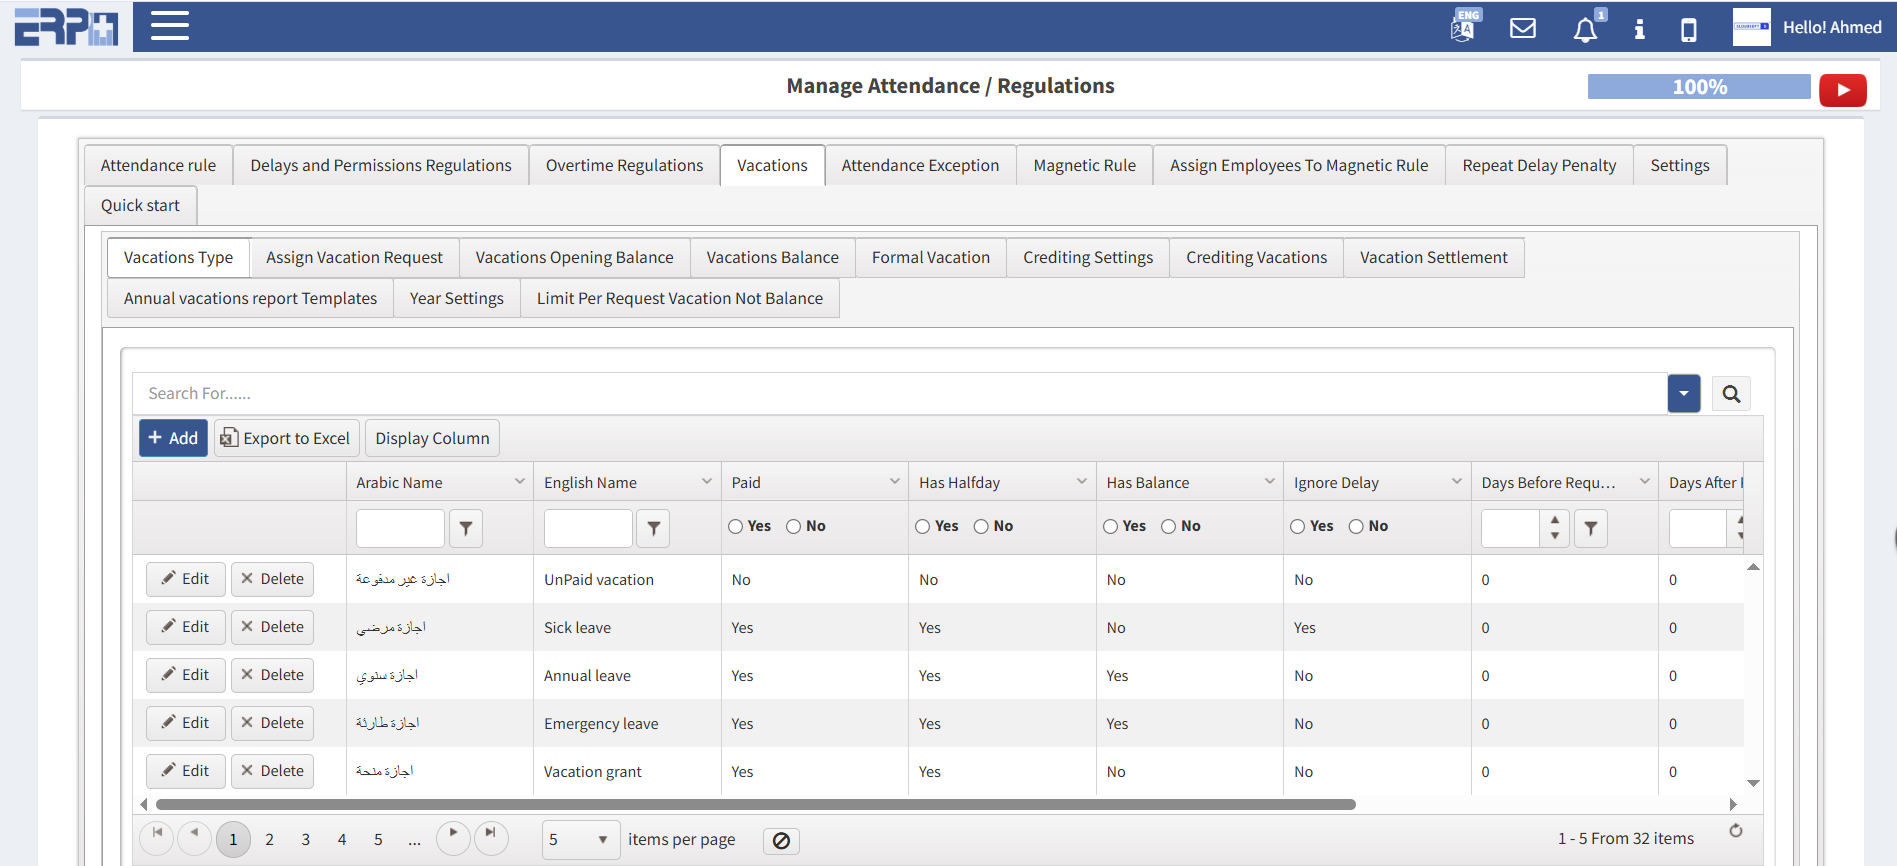This screenshot has height=866, width=1897.
Task: Expand the search options dropdown arrow
Action: click(x=1683, y=394)
